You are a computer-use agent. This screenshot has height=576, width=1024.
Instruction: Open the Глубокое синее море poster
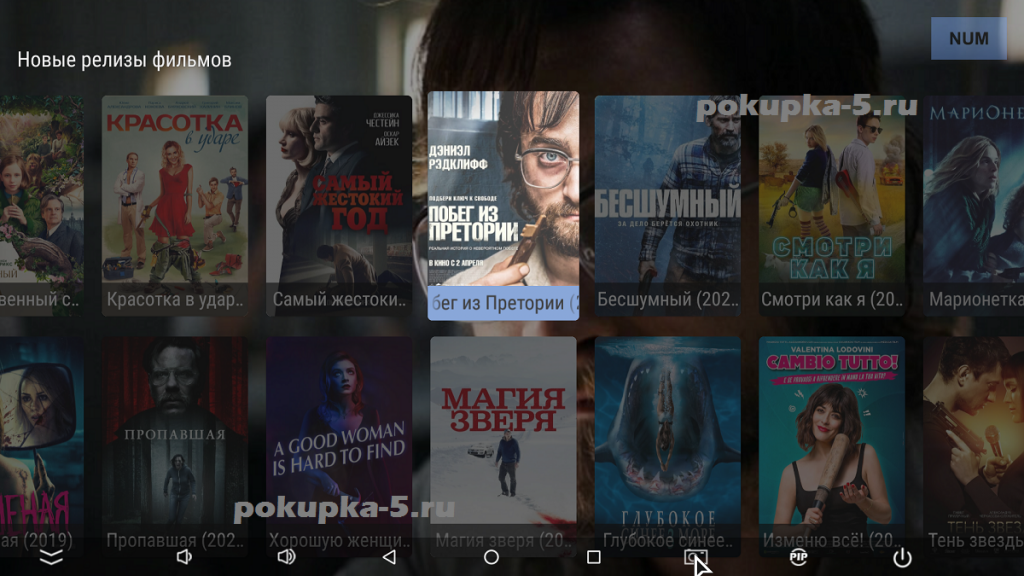pyautogui.click(x=667, y=446)
